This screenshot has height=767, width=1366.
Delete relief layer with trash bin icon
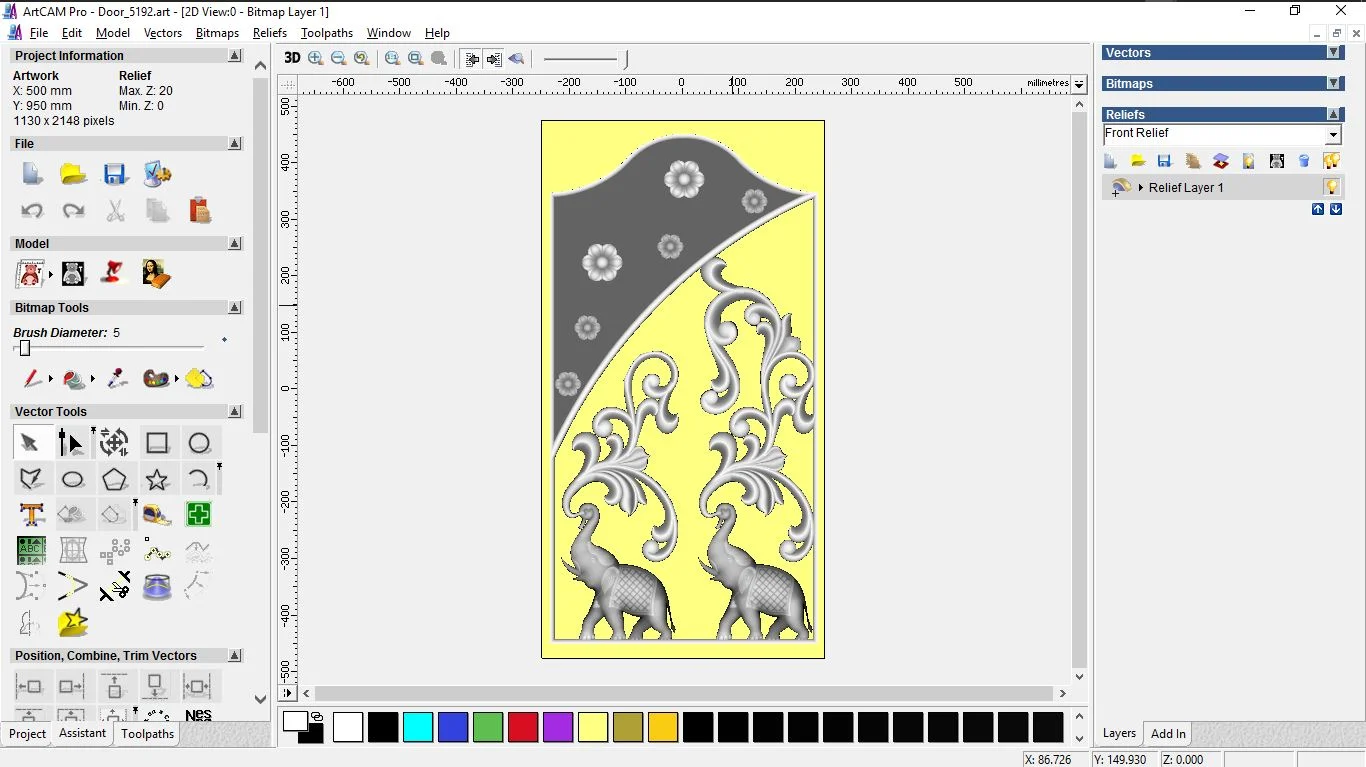[x=1304, y=161]
